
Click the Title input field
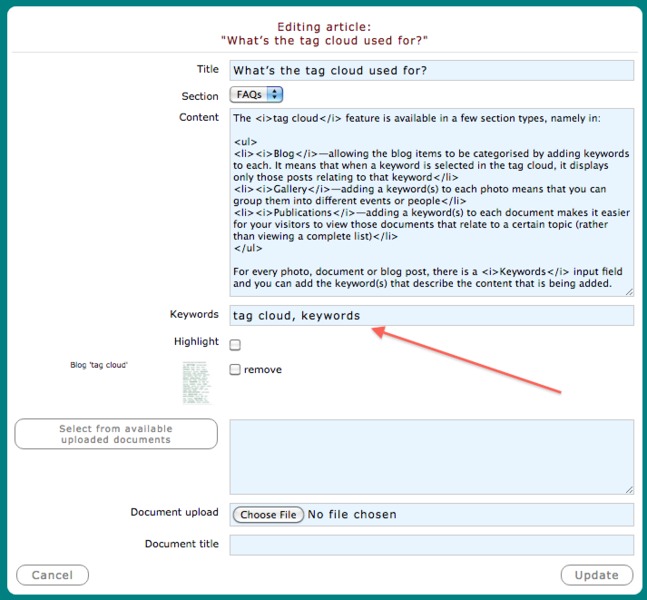pos(431,70)
